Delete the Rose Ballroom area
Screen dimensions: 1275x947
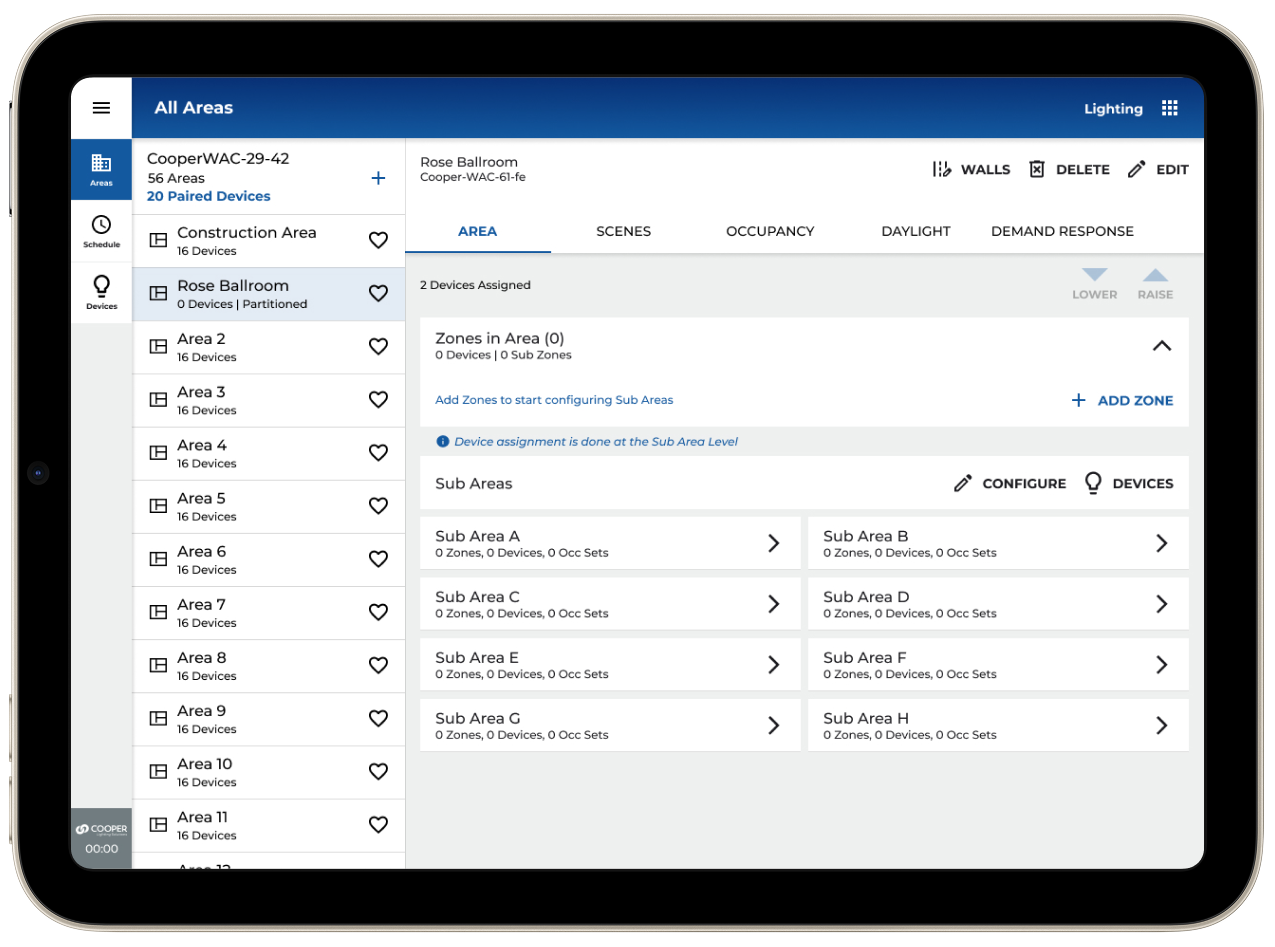tap(1069, 170)
